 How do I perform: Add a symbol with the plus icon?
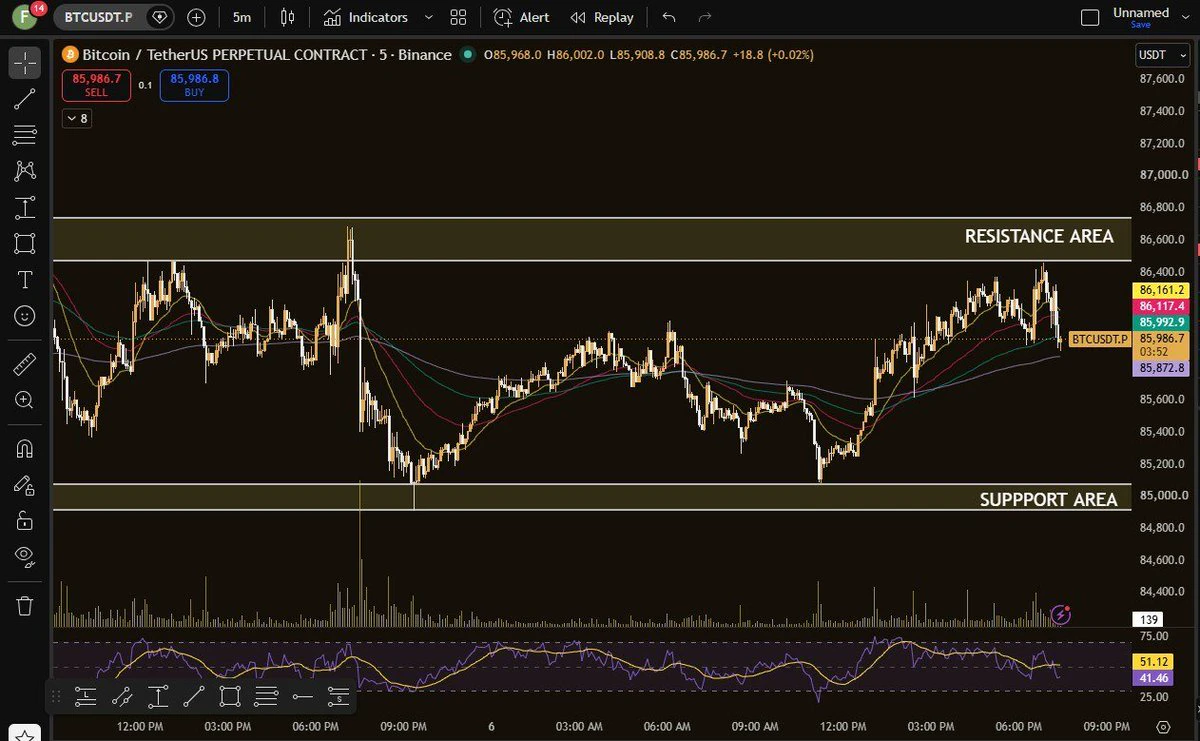pos(197,17)
